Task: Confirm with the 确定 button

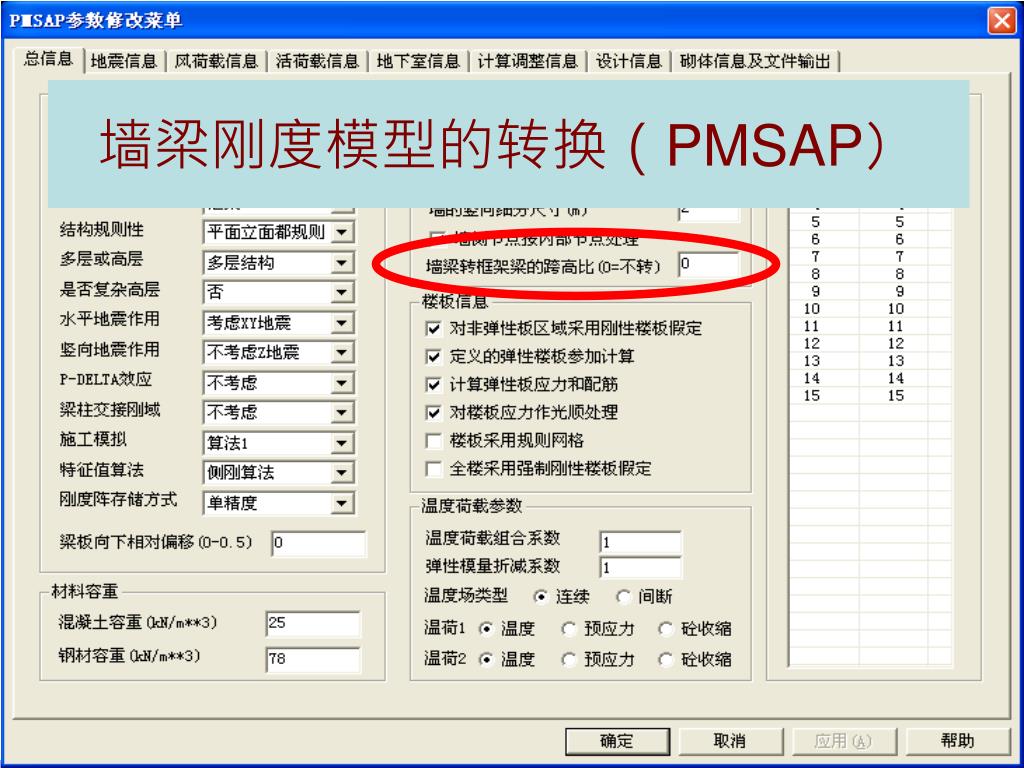Action: coord(617,741)
